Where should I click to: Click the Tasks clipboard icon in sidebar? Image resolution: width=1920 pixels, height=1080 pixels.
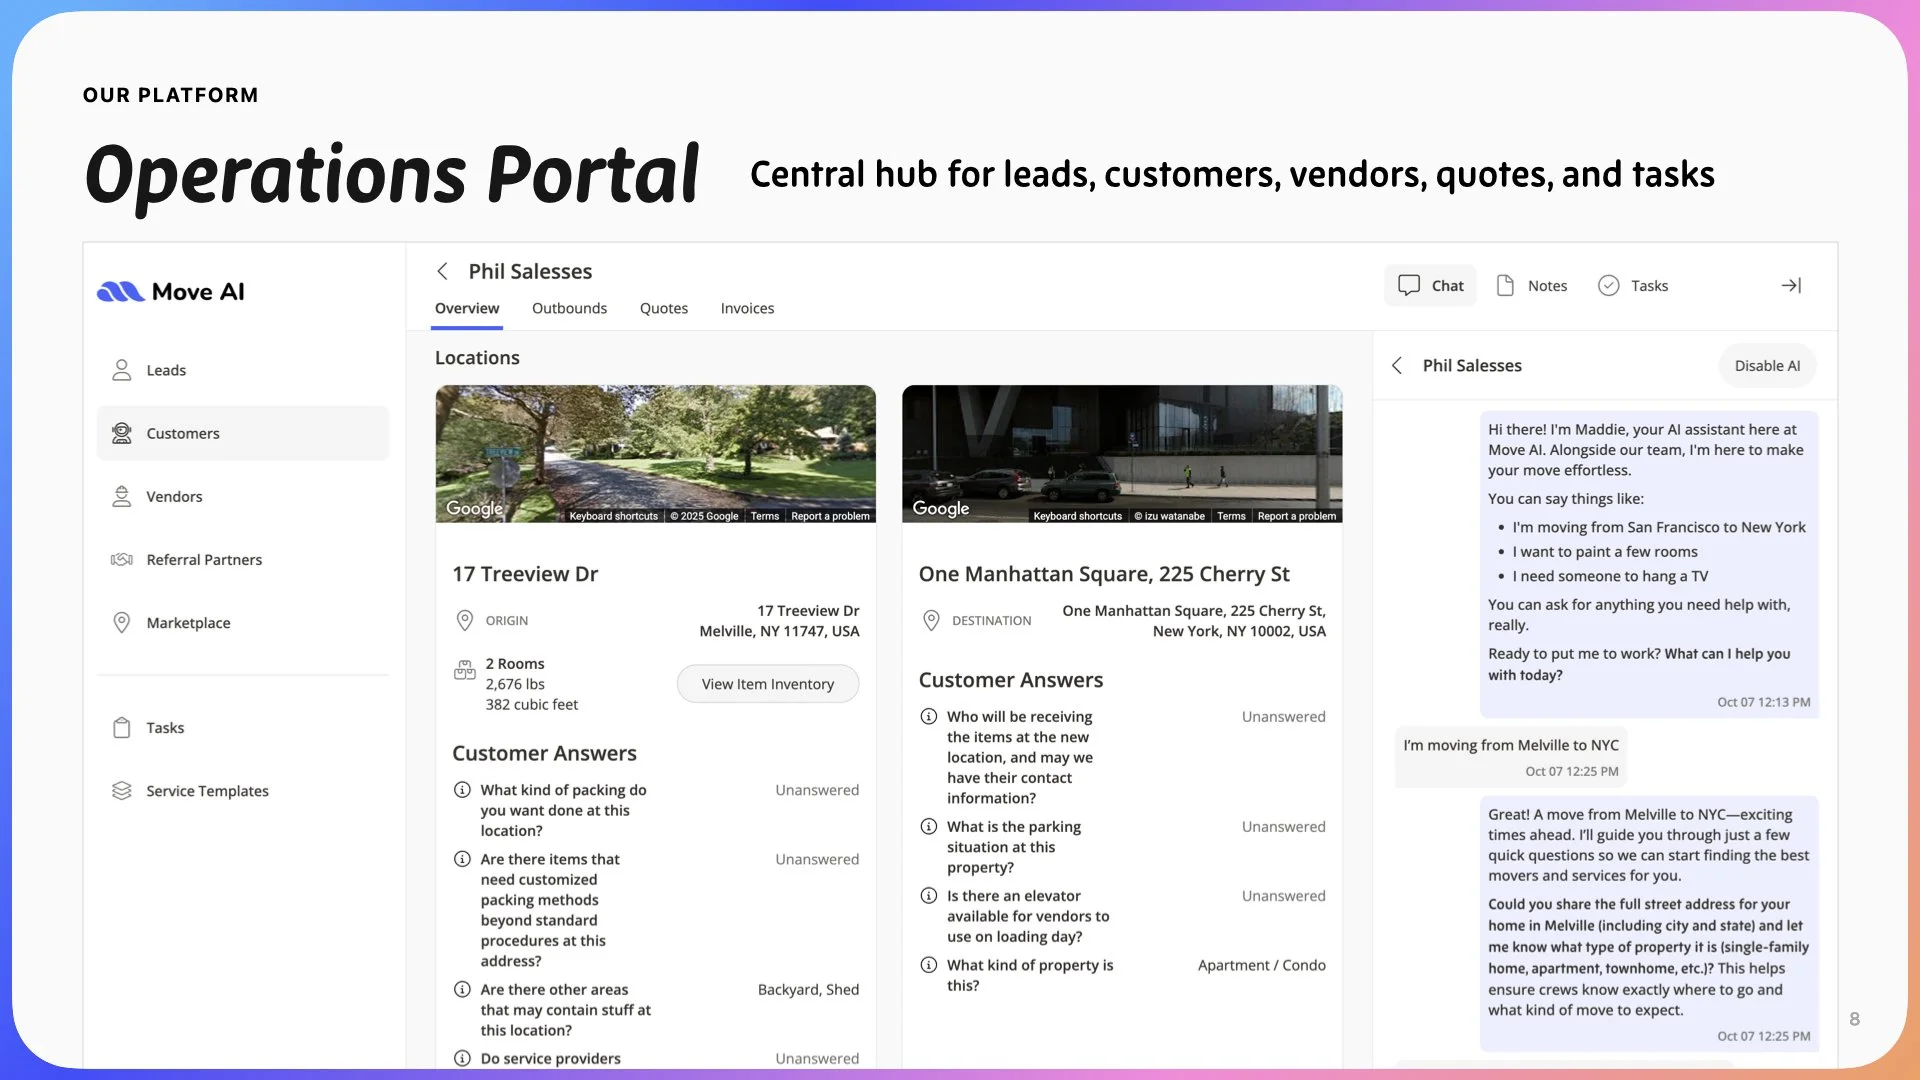point(121,728)
